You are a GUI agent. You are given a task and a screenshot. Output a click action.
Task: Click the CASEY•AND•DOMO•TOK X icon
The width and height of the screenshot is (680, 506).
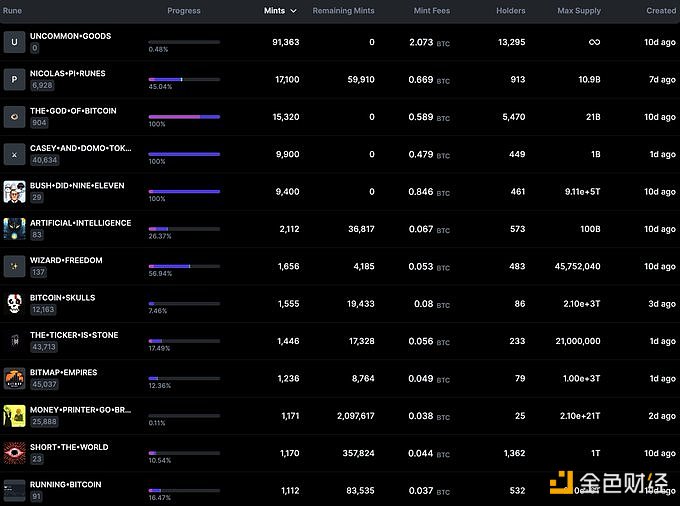14,154
